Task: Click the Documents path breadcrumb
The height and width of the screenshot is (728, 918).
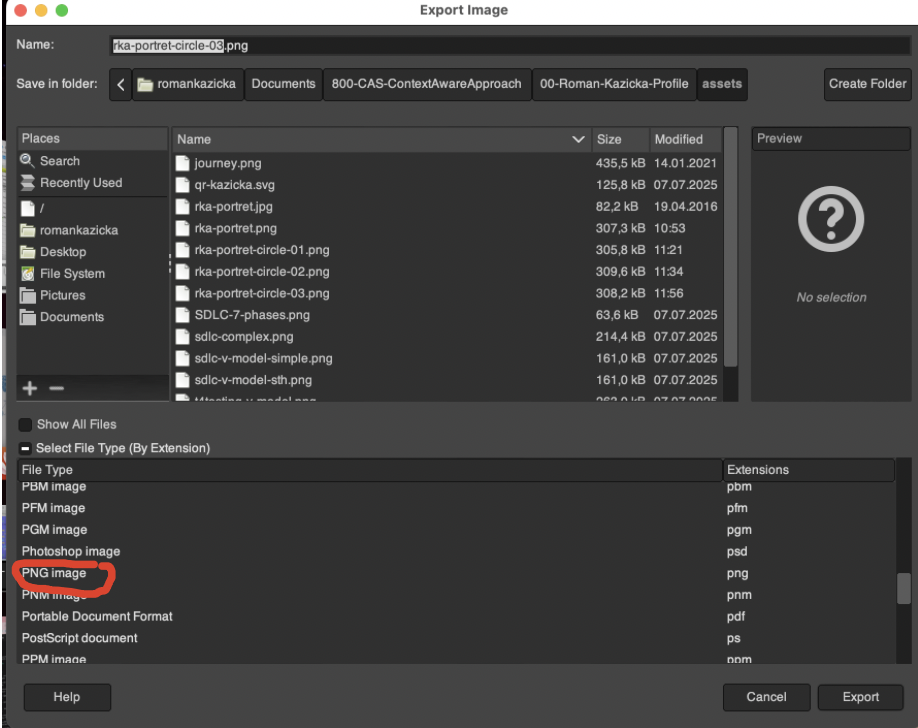Action: click(x=283, y=84)
